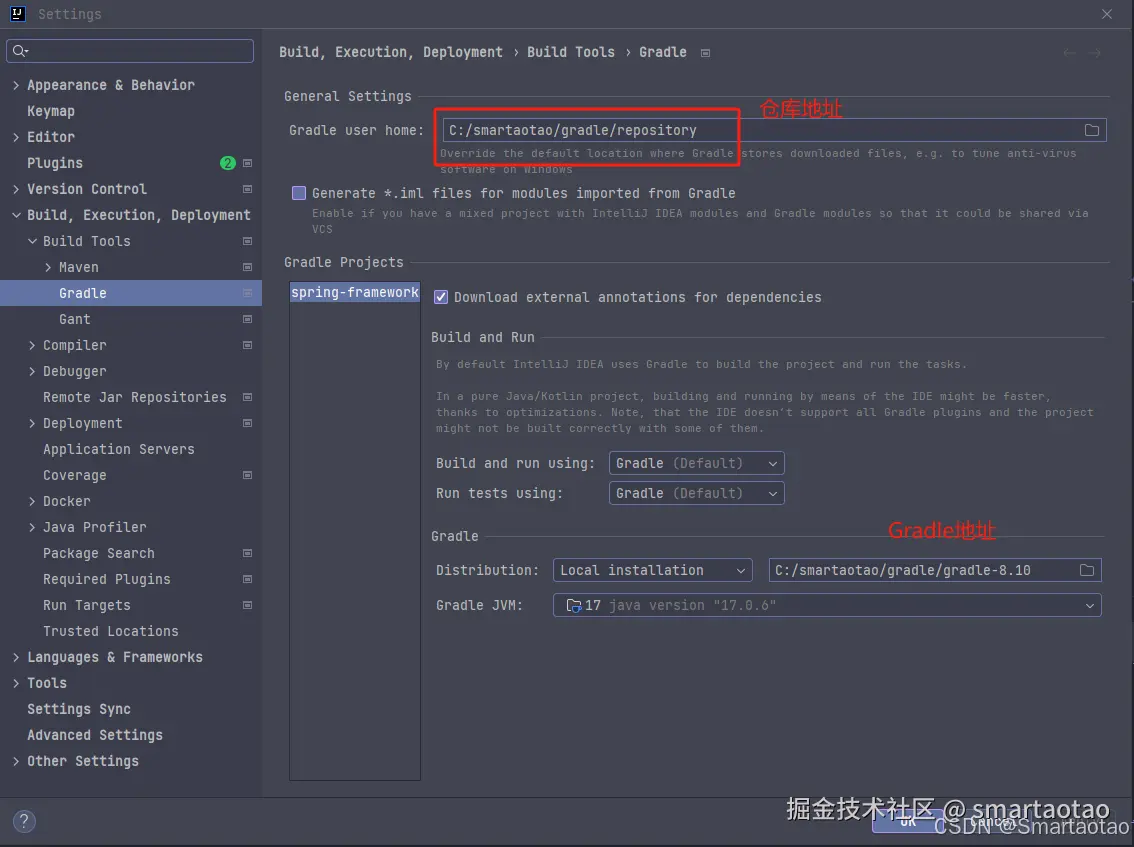Viewport: 1134px width, 847px height.
Task: Click the settings search field
Action: click(130, 51)
